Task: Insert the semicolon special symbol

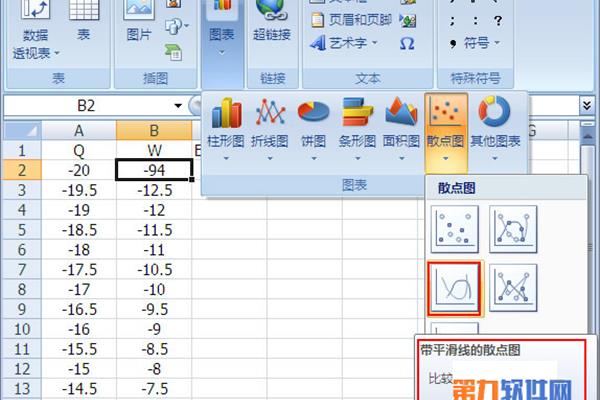Action: pyautogui.click(x=453, y=21)
